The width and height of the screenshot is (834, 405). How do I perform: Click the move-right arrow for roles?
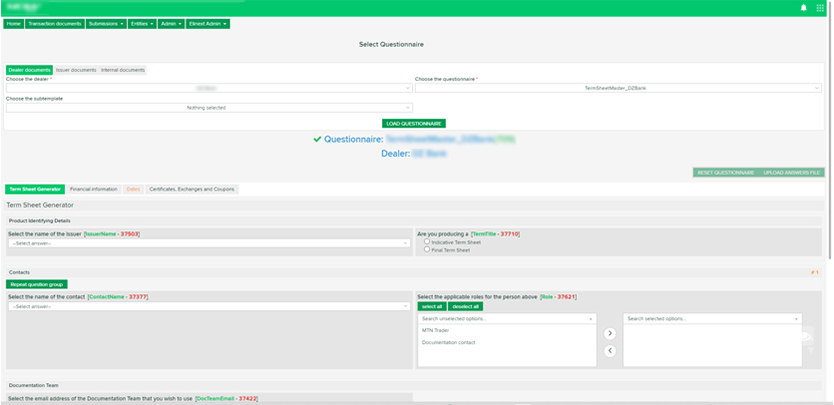[x=610, y=333]
